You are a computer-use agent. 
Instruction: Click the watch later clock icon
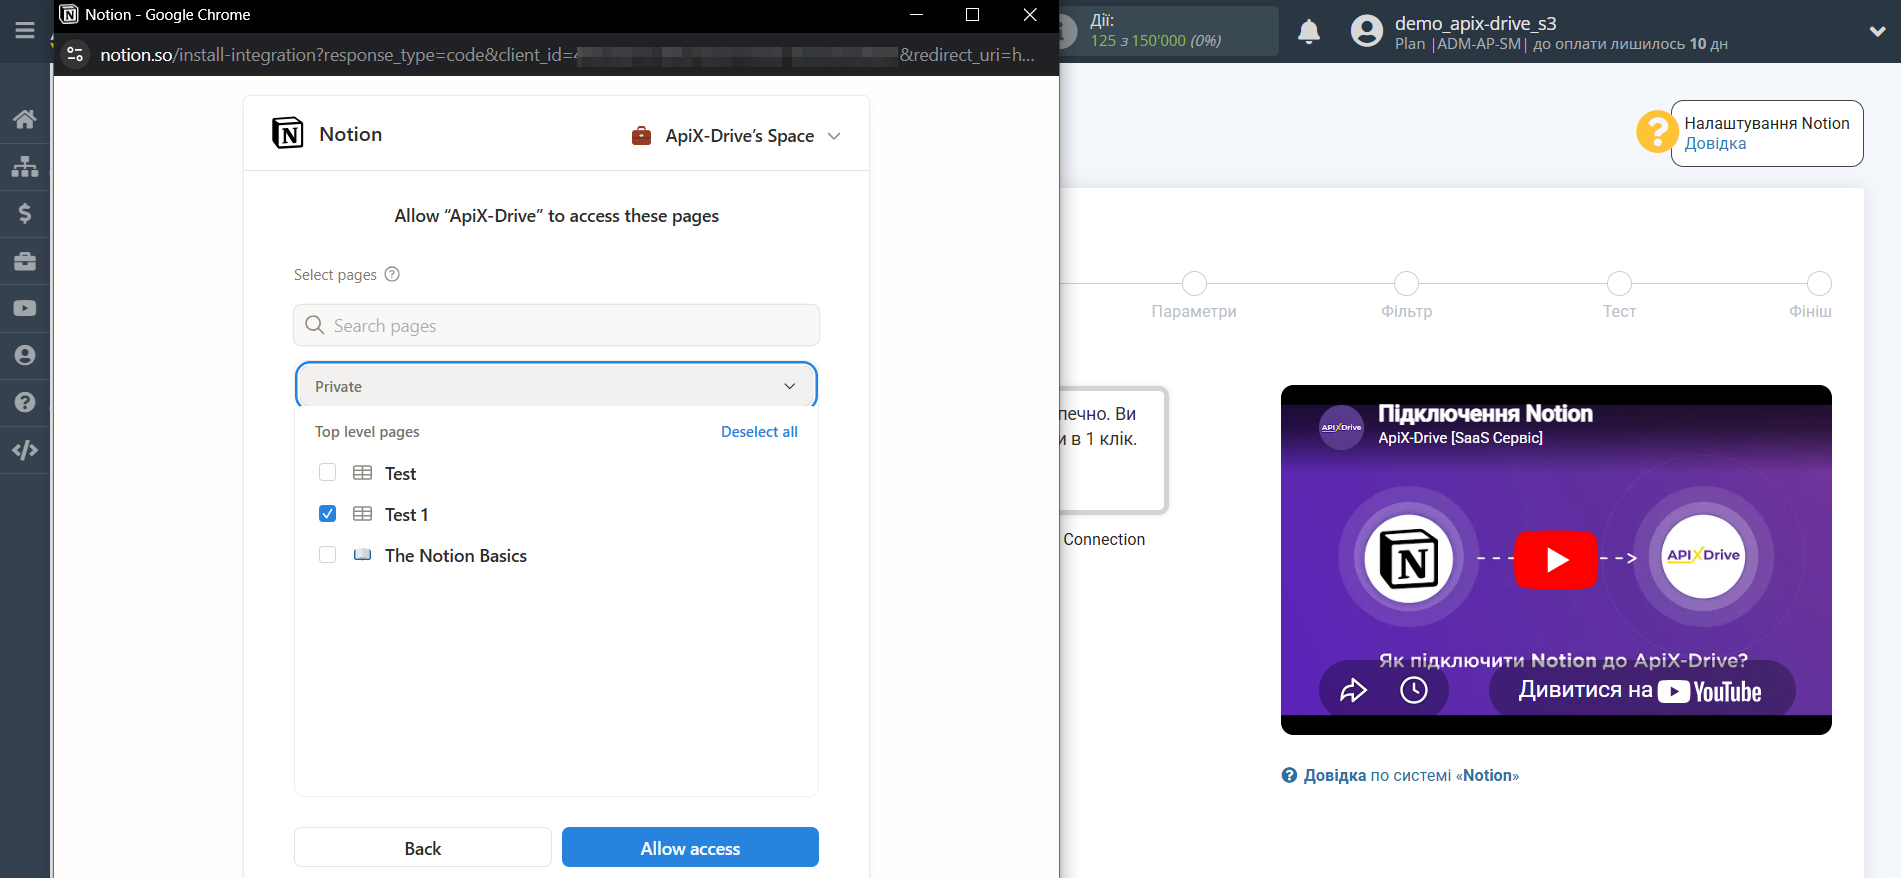1414,690
